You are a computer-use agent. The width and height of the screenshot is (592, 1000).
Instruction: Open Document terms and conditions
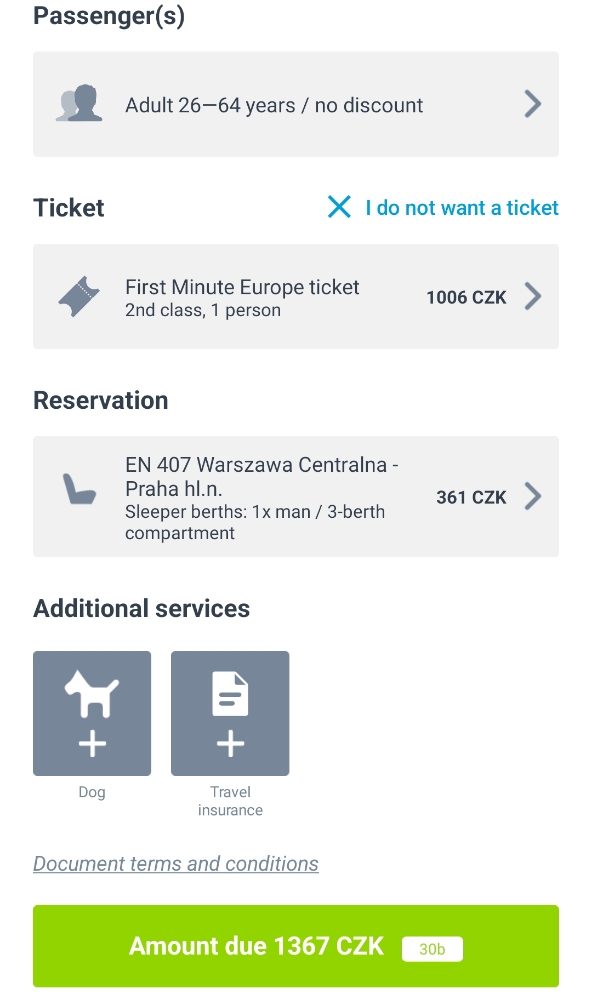(x=176, y=864)
